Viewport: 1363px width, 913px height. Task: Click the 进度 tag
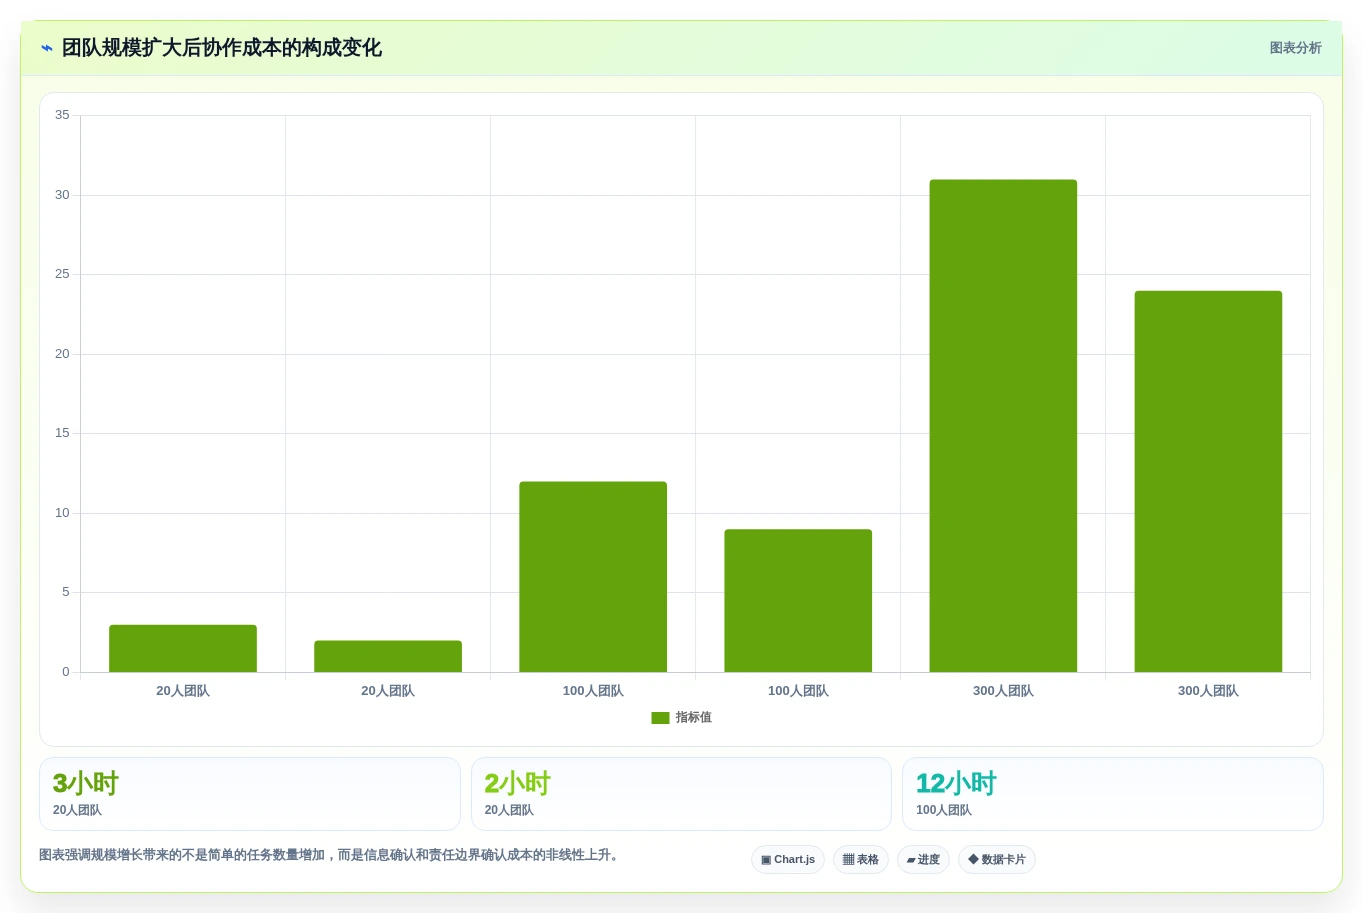tap(923, 860)
